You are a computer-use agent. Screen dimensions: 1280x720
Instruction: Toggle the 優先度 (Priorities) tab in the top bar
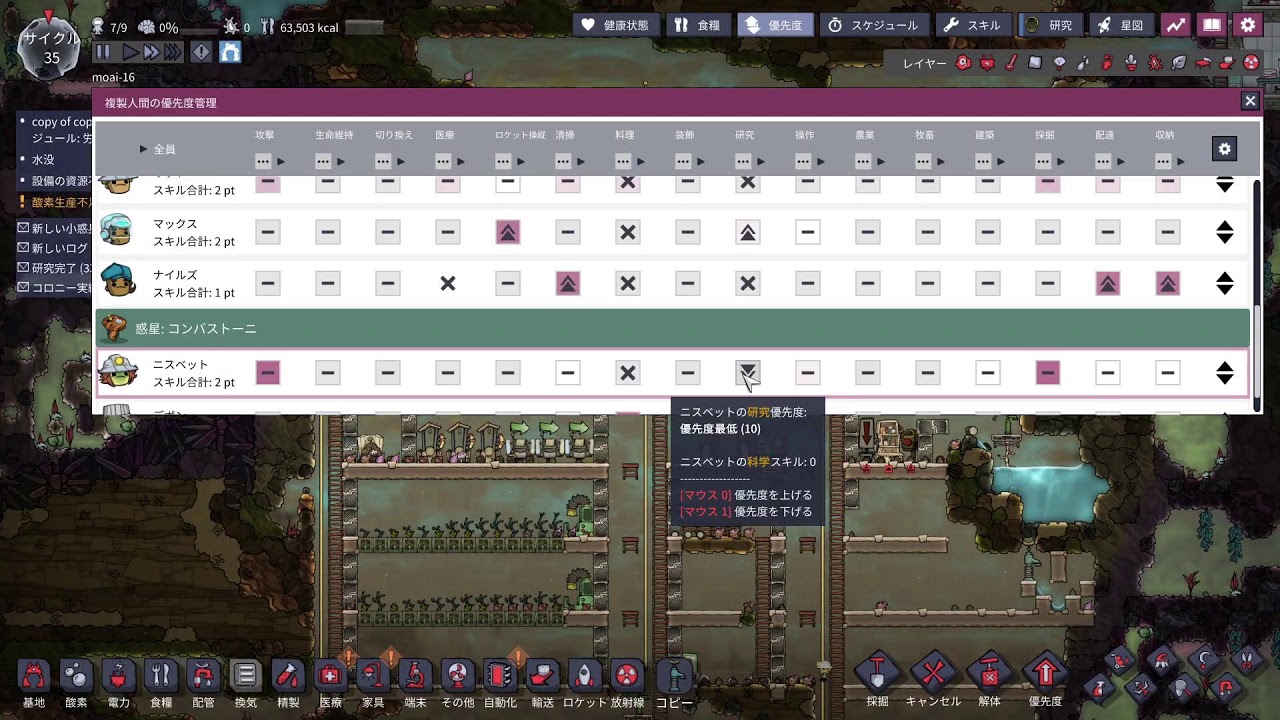tap(775, 25)
